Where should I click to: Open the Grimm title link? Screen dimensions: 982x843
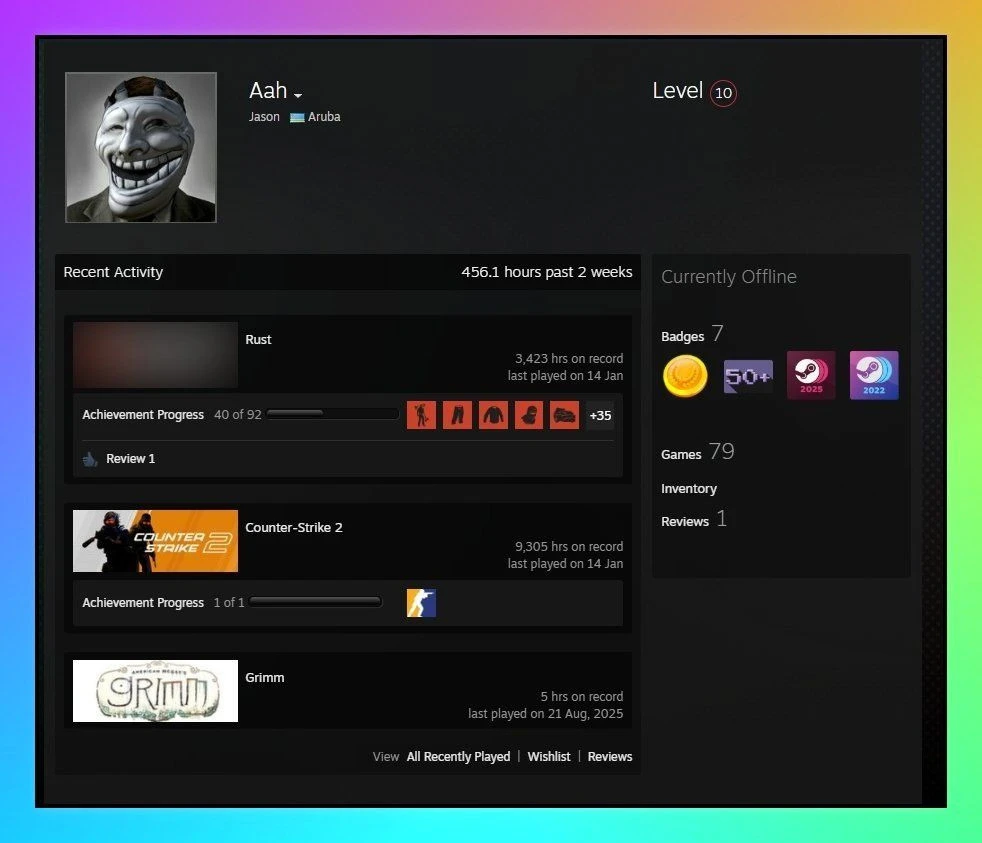click(264, 678)
